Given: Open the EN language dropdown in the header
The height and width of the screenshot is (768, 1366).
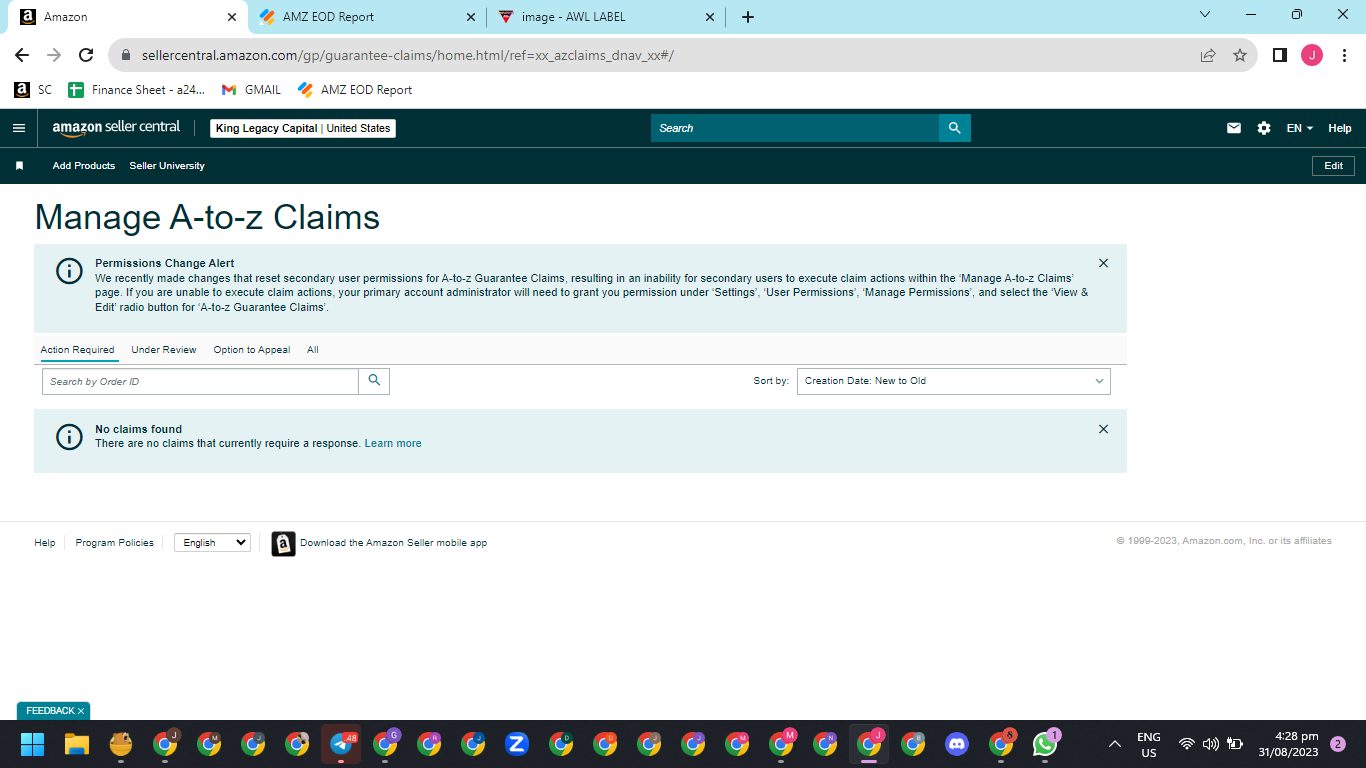Looking at the screenshot, I should (x=1300, y=128).
